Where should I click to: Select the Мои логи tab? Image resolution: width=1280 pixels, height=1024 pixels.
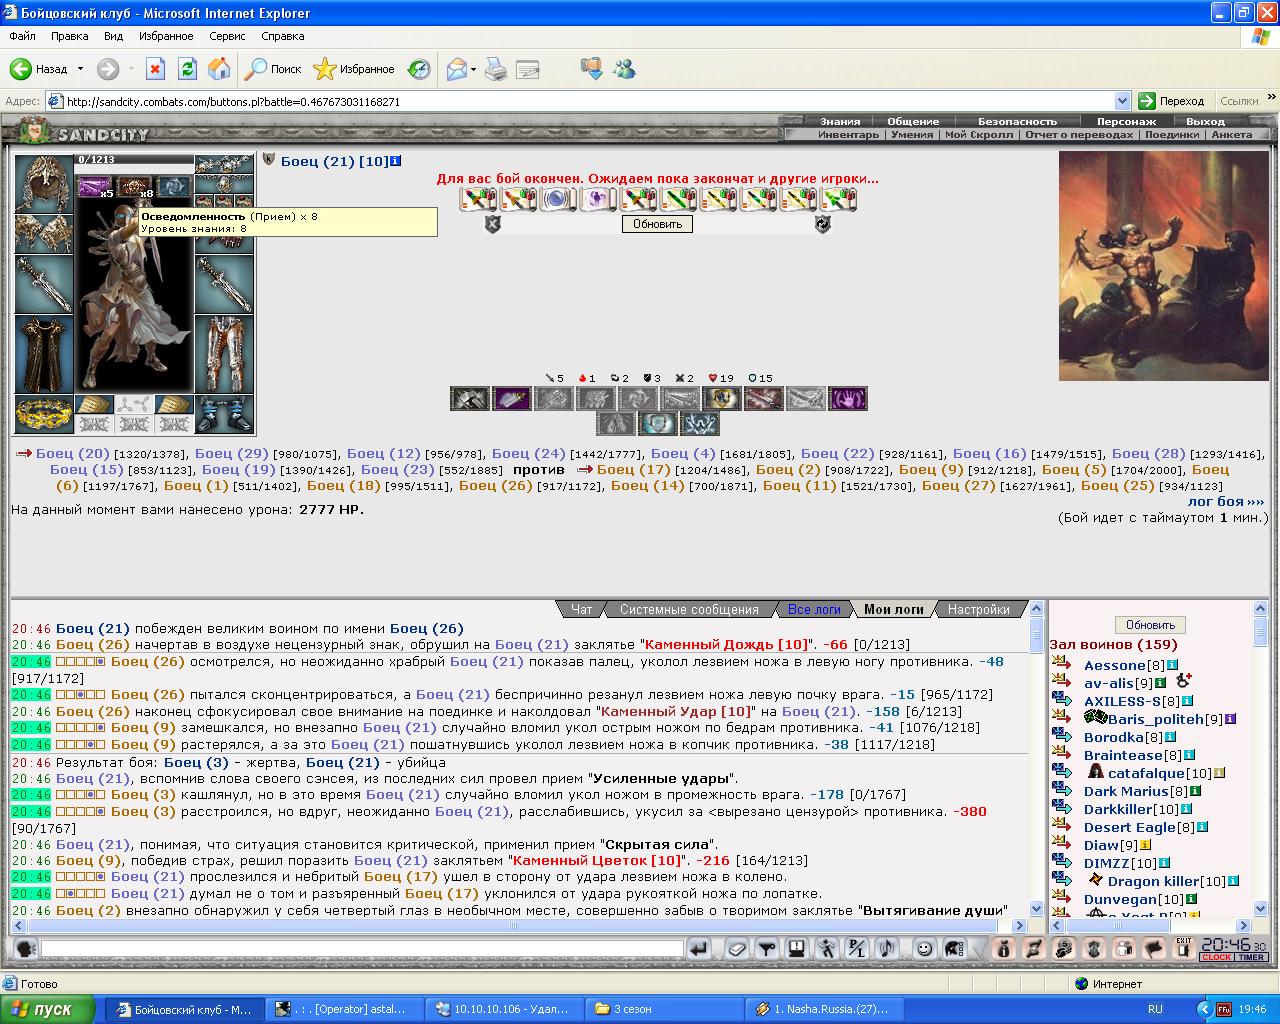[894, 609]
